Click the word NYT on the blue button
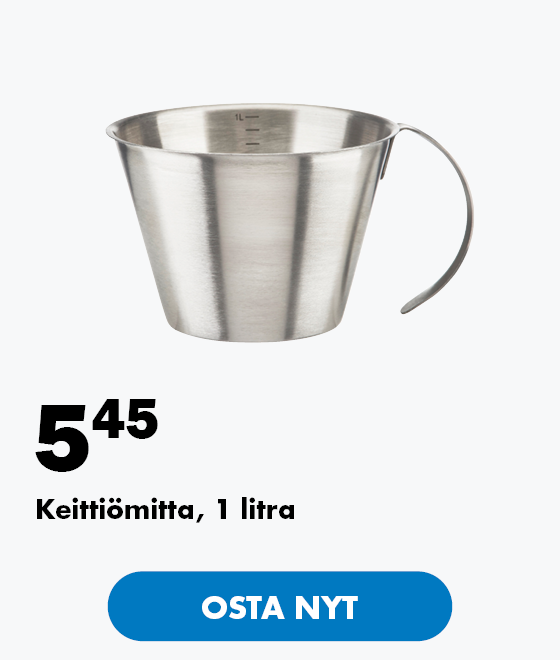This screenshot has height=660, width=560. click(x=326, y=607)
